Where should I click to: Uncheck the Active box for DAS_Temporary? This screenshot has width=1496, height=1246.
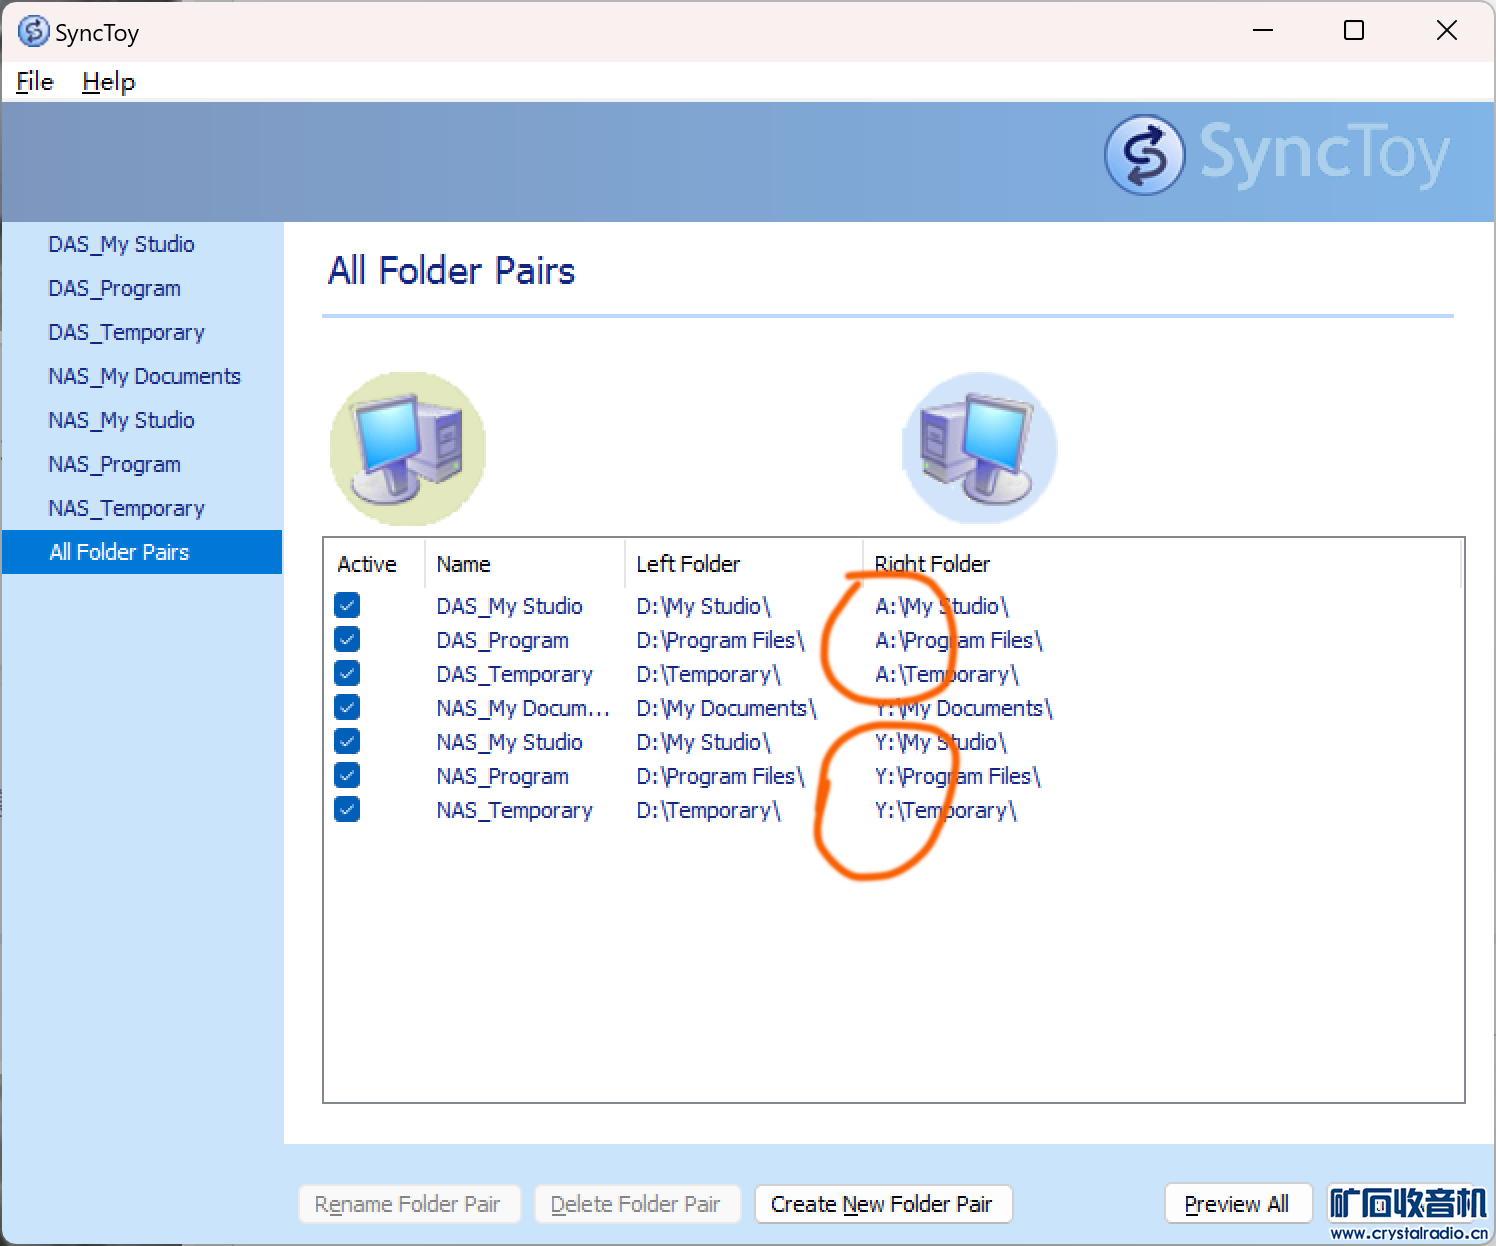pos(347,673)
